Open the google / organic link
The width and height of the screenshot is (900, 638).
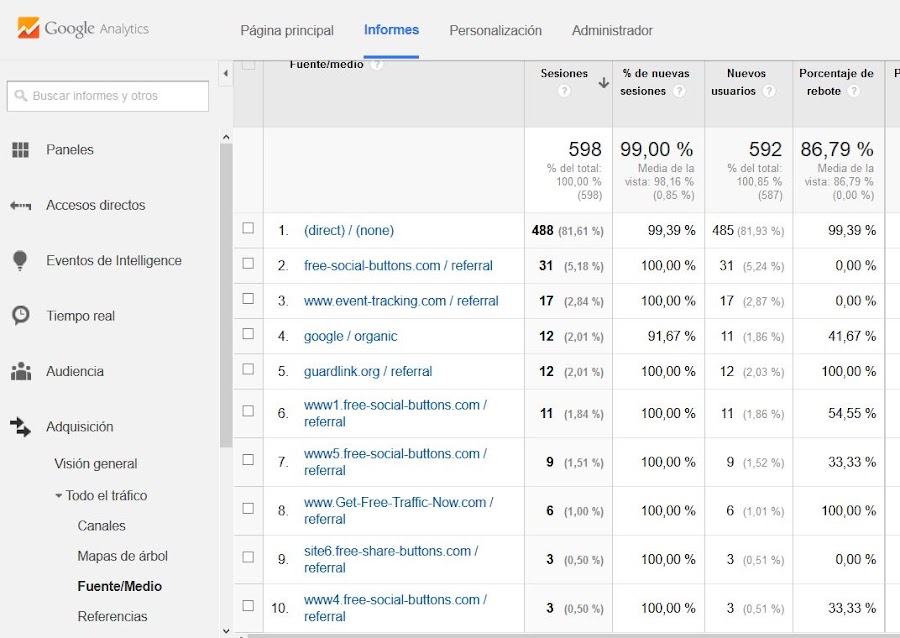click(x=351, y=336)
